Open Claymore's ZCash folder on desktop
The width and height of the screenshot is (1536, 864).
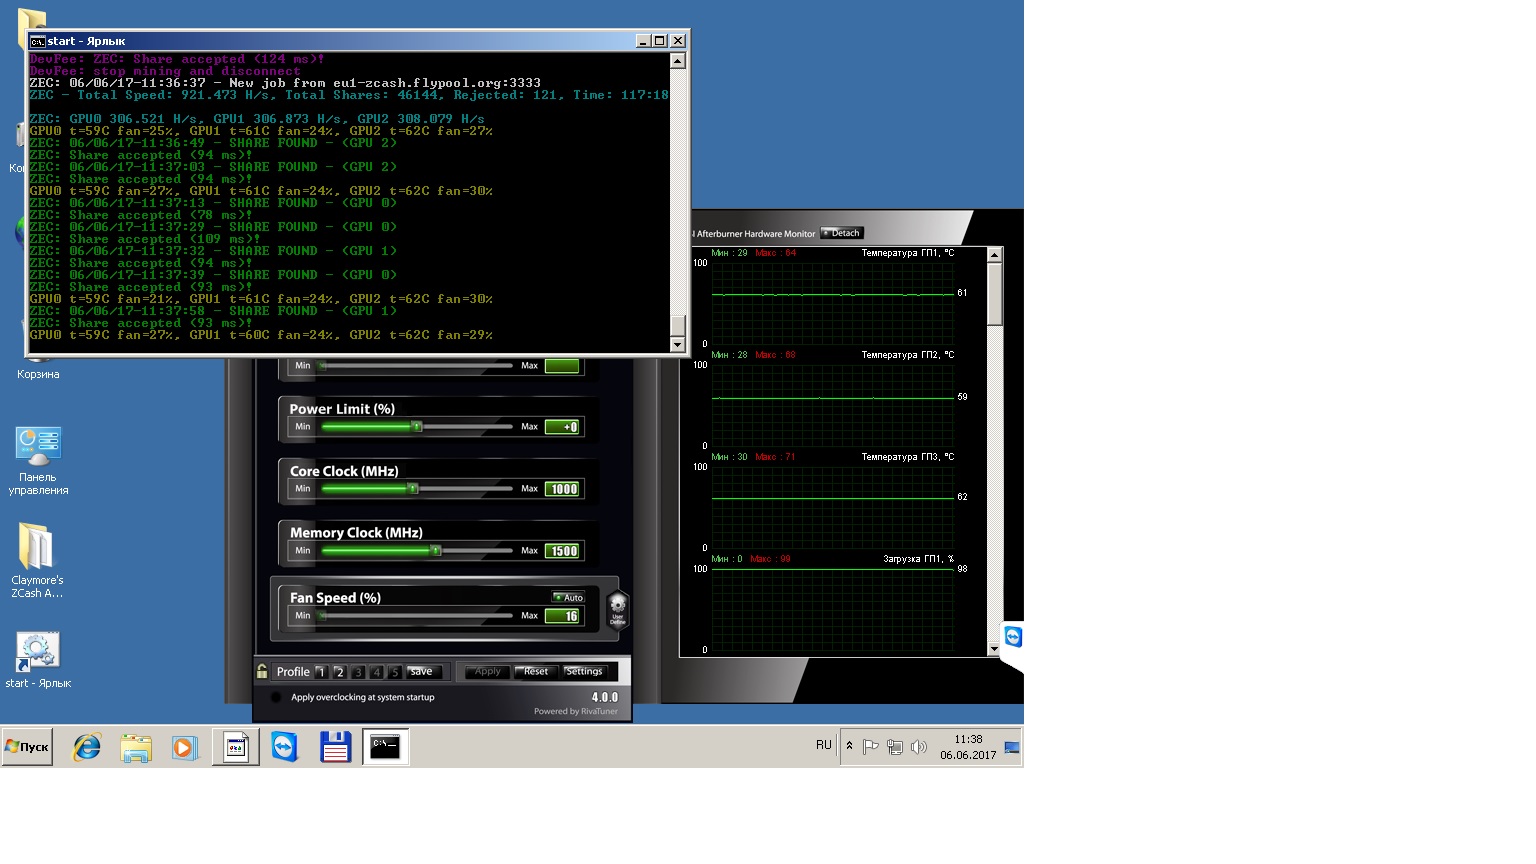[37, 560]
